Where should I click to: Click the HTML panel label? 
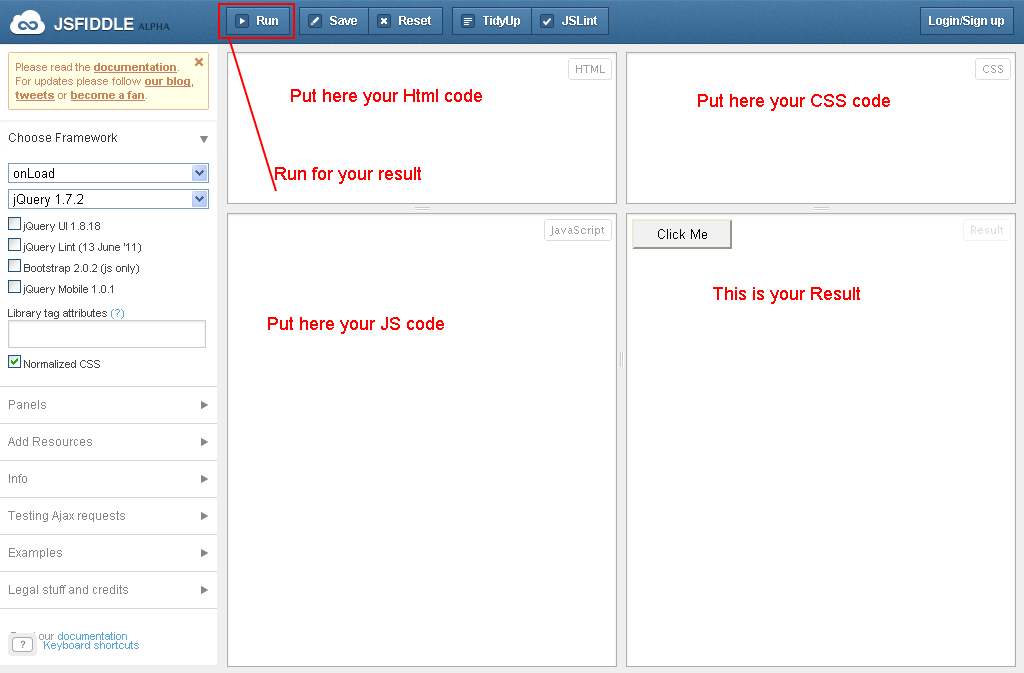(x=590, y=69)
